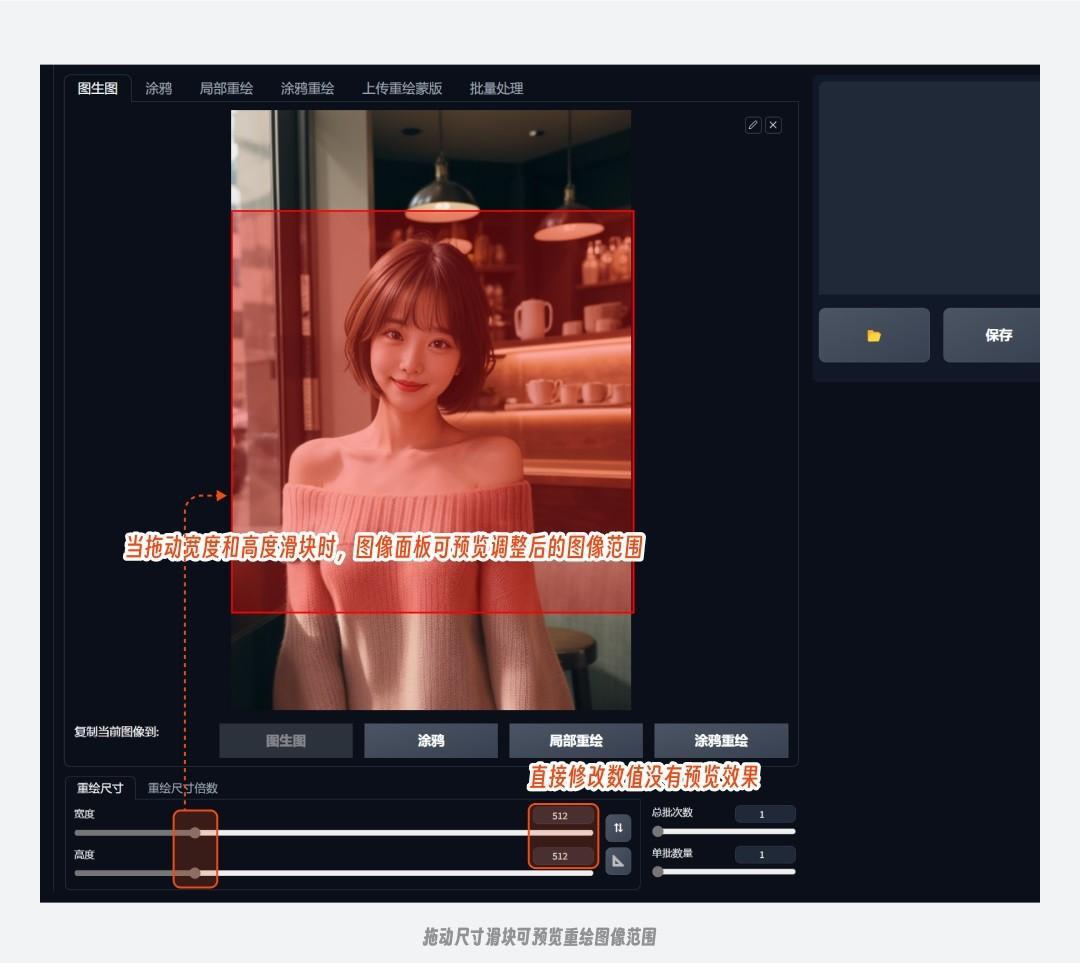The image size is (1080, 963).
Task: Click the 高度 label
Action: tap(84, 854)
